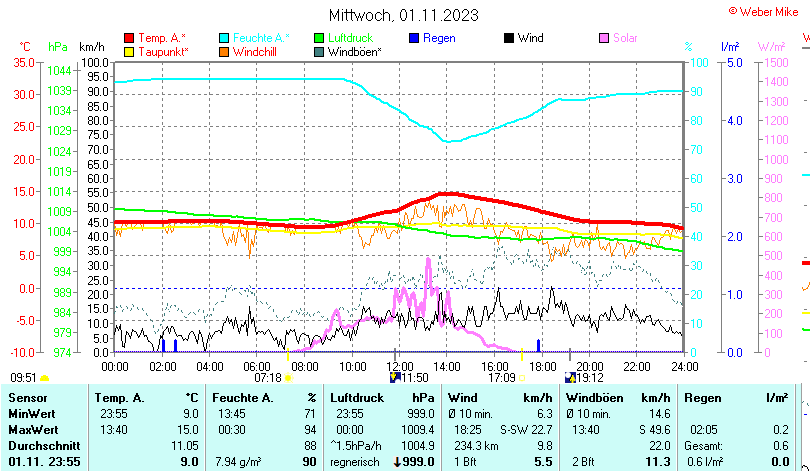Viewport: 810px width, 471px height.
Task: Click the pink 'W/m²' axis unit label
Action: (771, 47)
